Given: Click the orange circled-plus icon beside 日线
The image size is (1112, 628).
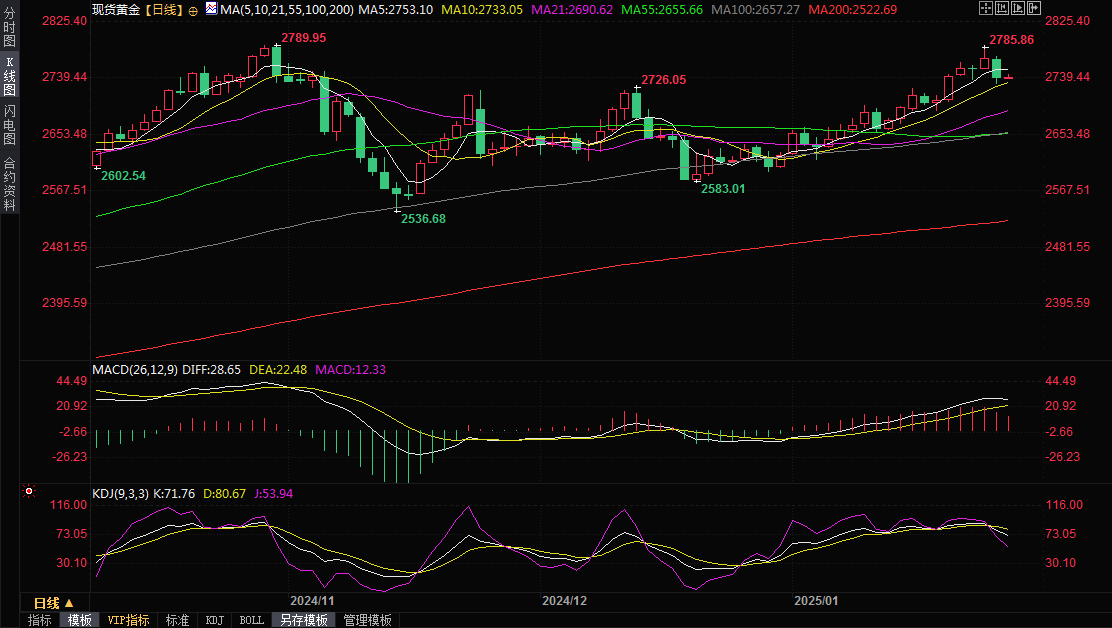Looking at the screenshot, I should point(193,11).
